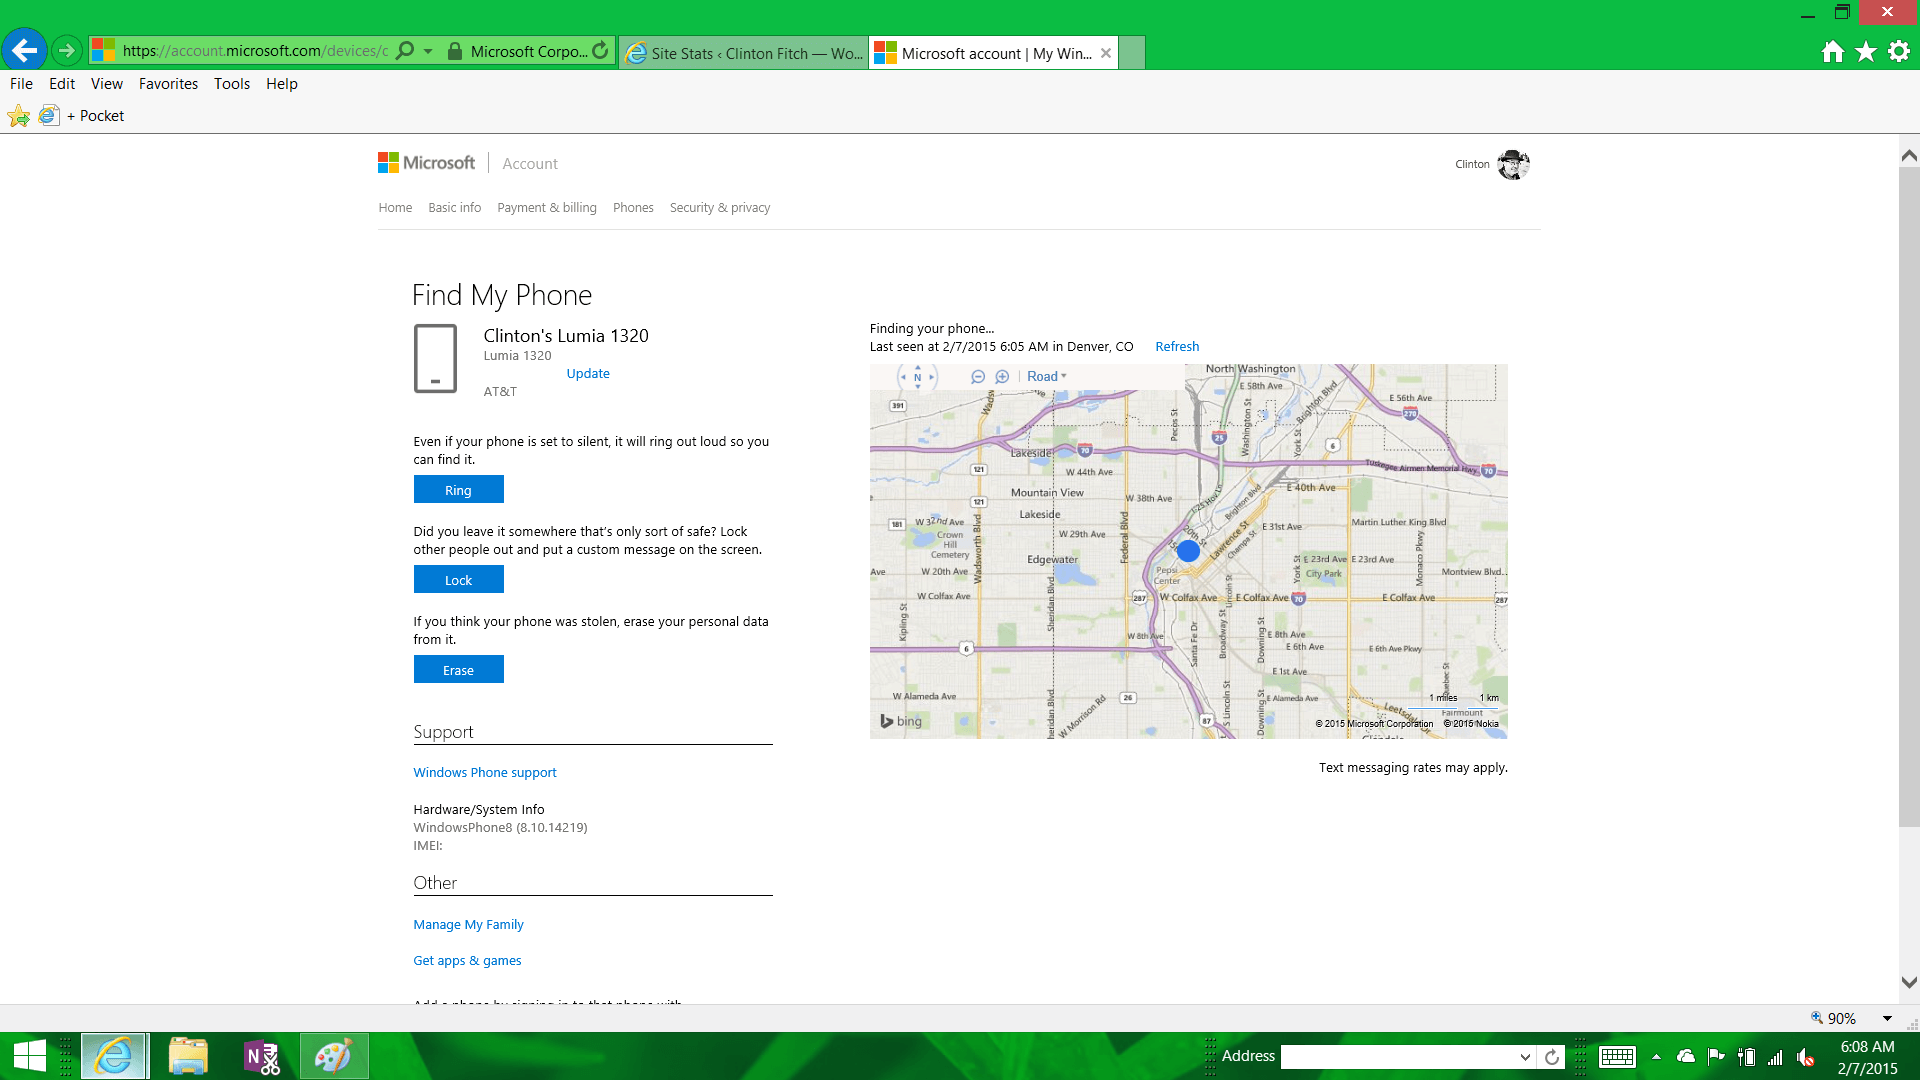This screenshot has width=1920, height=1080.
Task: Click the Refresh location link
Action: click(1177, 347)
